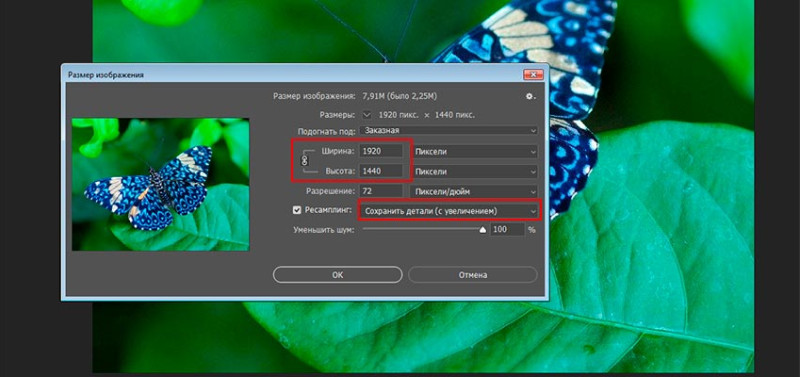This screenshot has width=800, height=377.
Task: Click the Разрешение field showing 72
Action: point(380,191)
